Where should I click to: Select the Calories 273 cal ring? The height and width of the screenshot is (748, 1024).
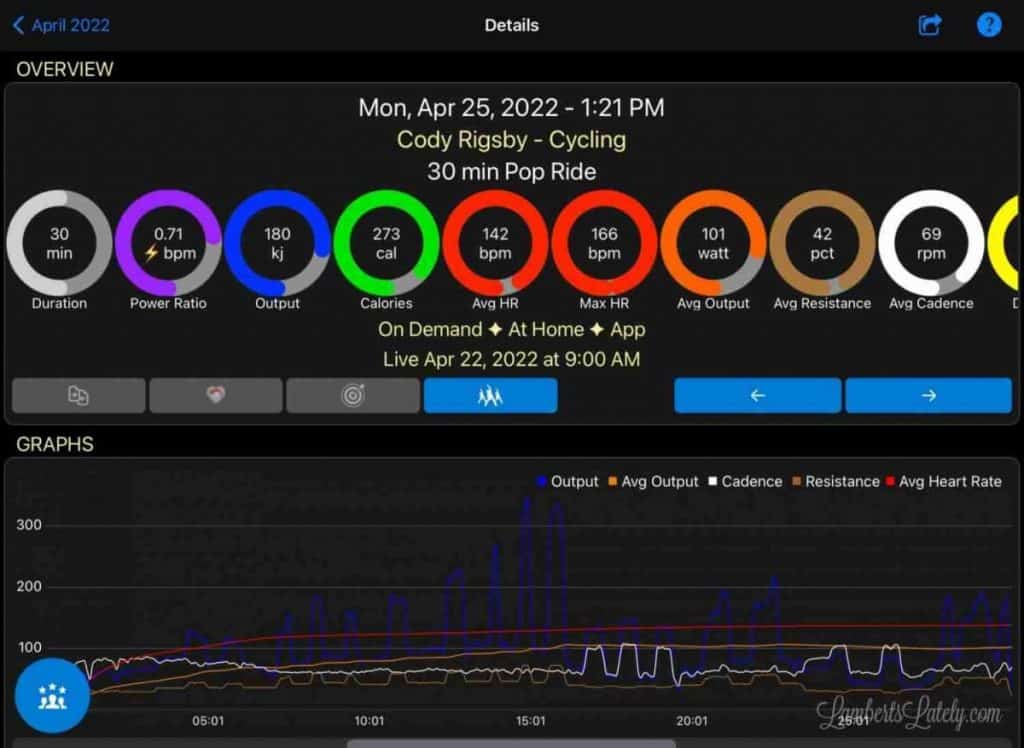click(386, 243)
